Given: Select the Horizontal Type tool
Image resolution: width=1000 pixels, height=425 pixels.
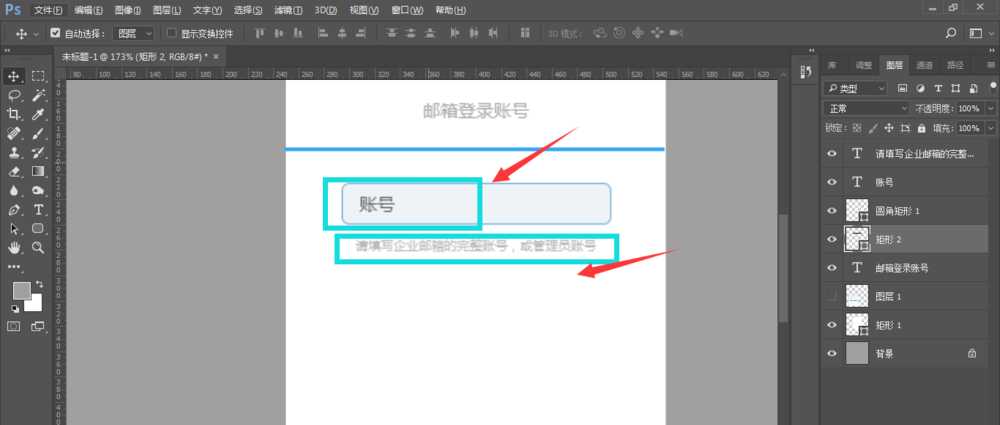Looking at the screenshot, I should (x=39, y=210).
